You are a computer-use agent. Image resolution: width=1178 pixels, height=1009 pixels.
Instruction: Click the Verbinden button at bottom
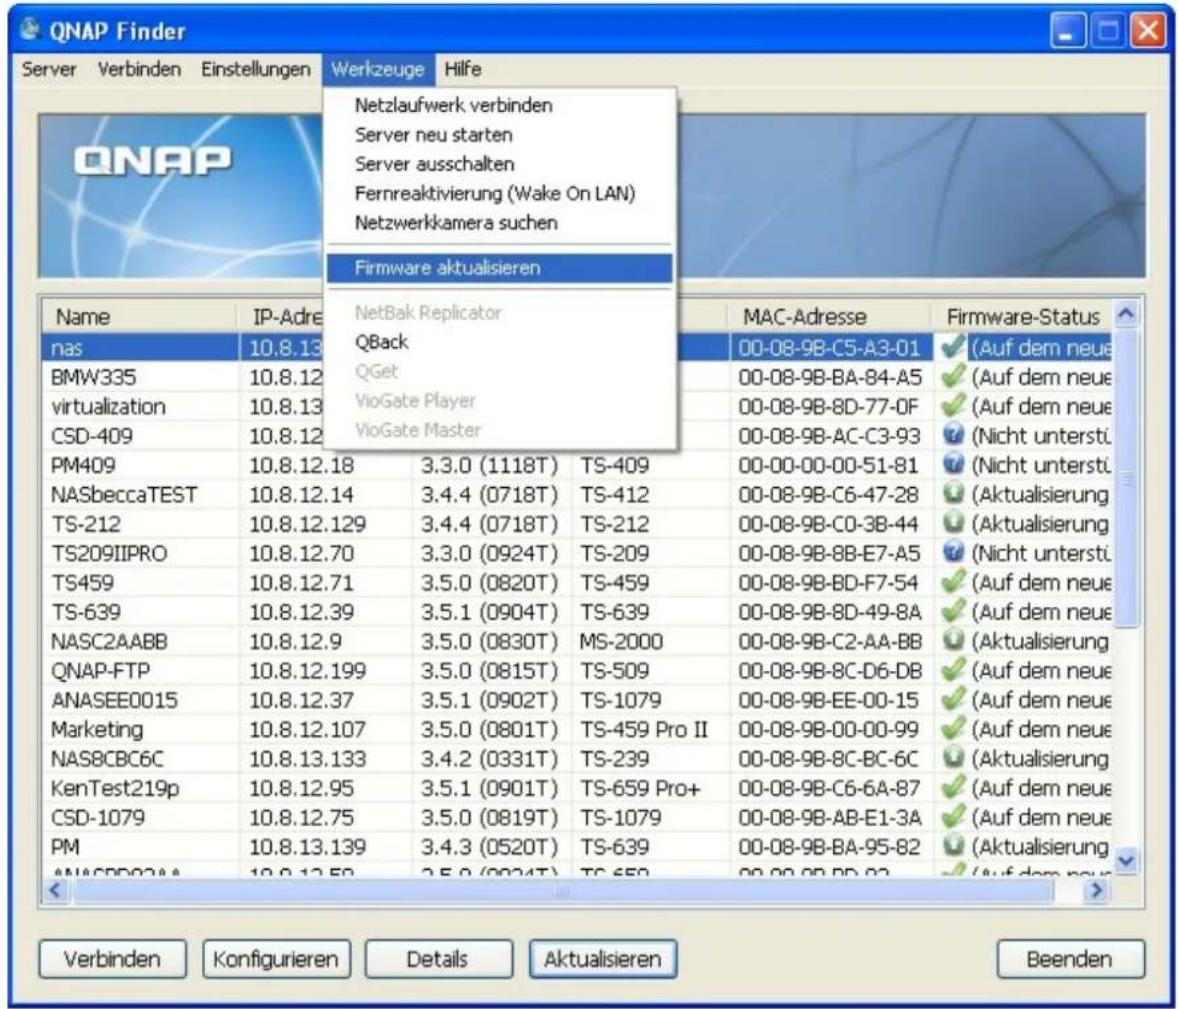[112, 959]
